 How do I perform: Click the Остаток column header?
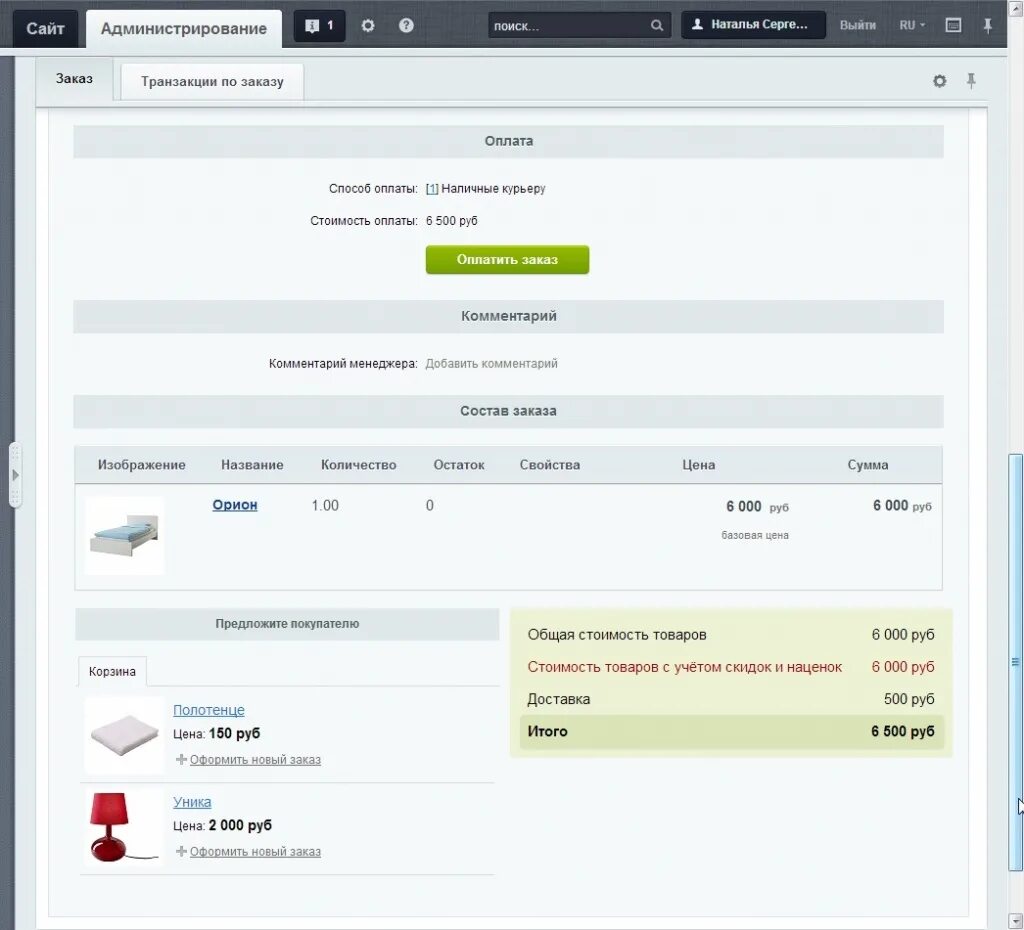point(459,465)
